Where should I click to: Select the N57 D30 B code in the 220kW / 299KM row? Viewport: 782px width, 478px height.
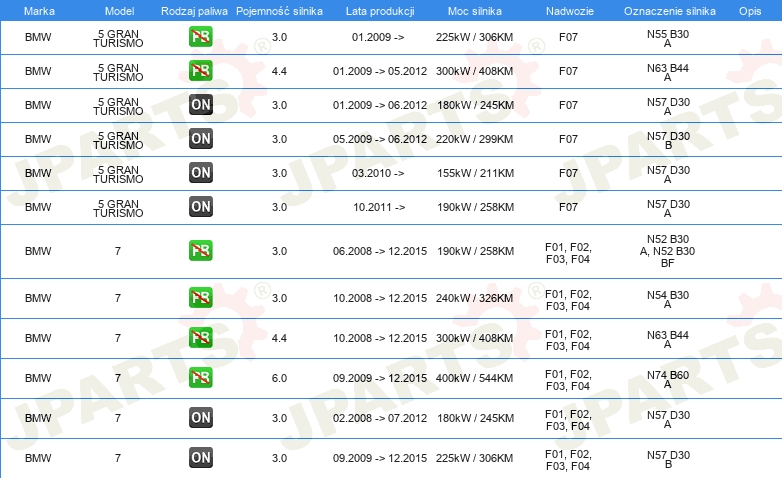click(668, 140)
